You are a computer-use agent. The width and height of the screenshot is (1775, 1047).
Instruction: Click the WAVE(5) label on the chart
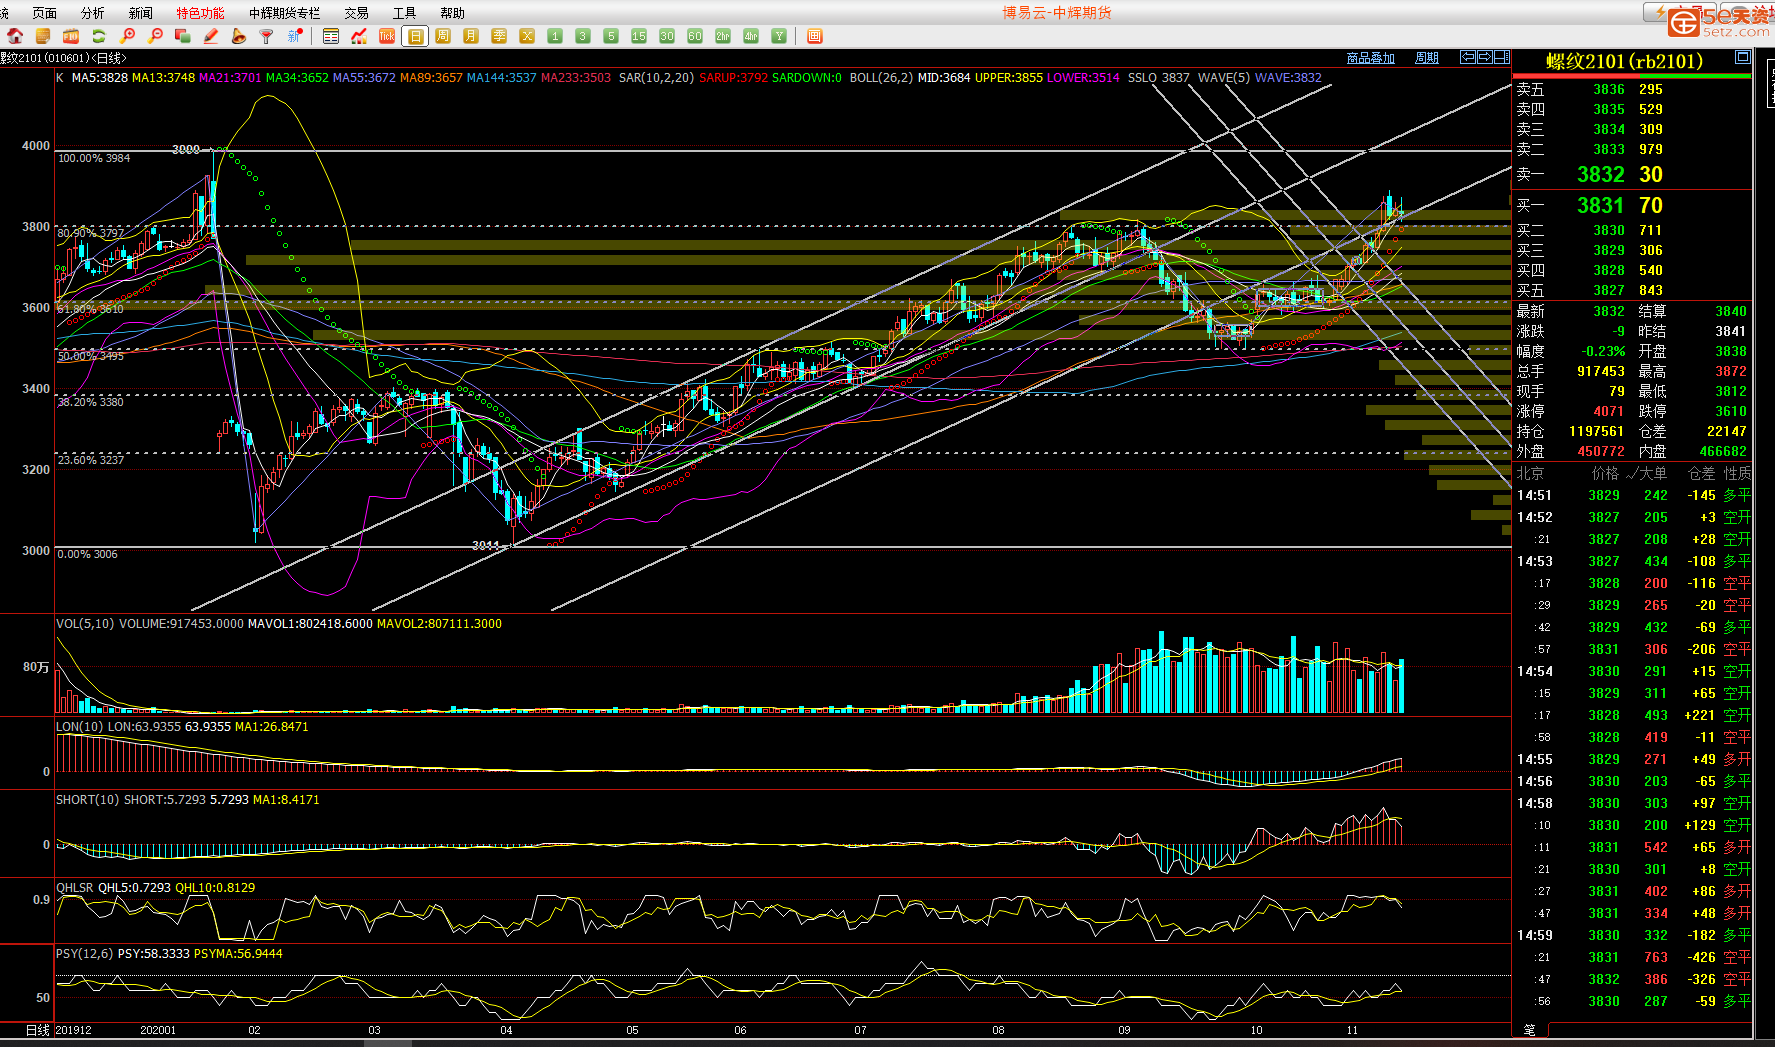point(1224,77)
